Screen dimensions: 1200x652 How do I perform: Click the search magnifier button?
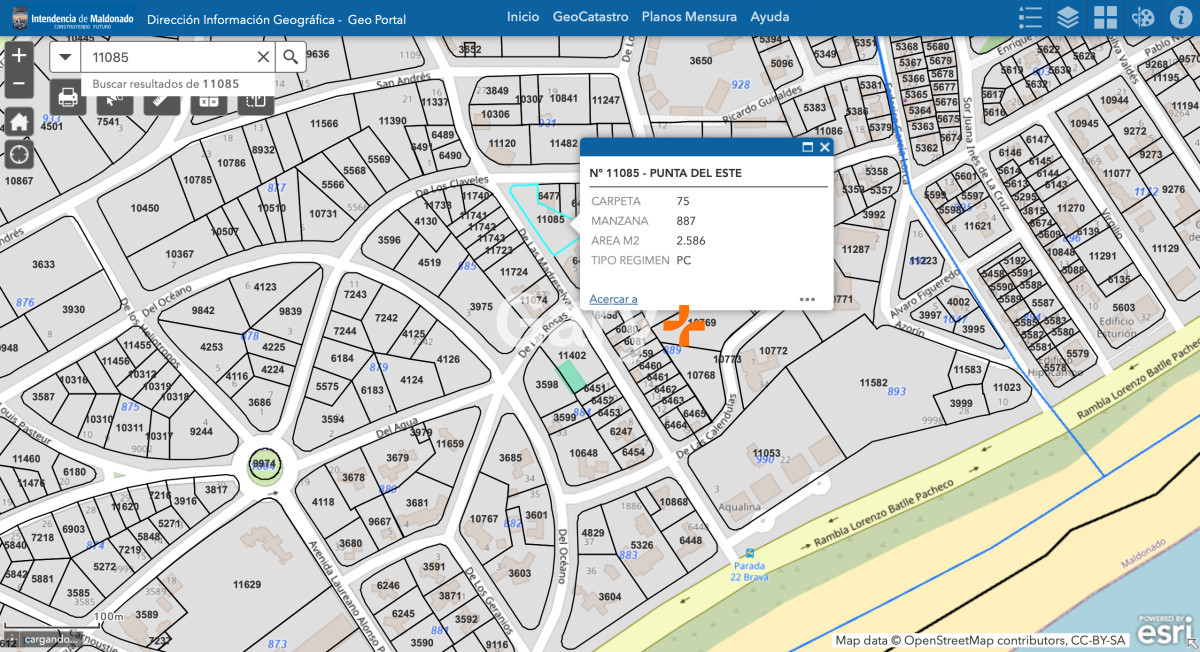[x=290, y=57]
